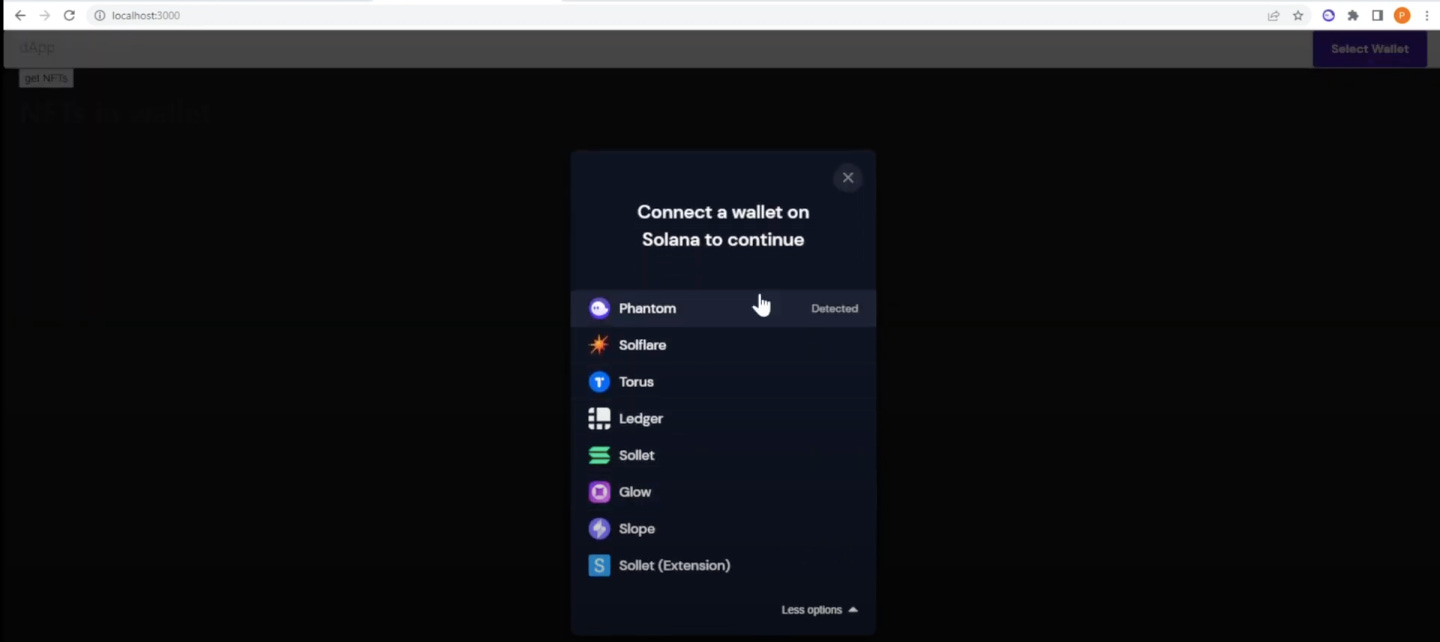
Task: Select the Ledger wallet icon
Action: coord(599,418)
